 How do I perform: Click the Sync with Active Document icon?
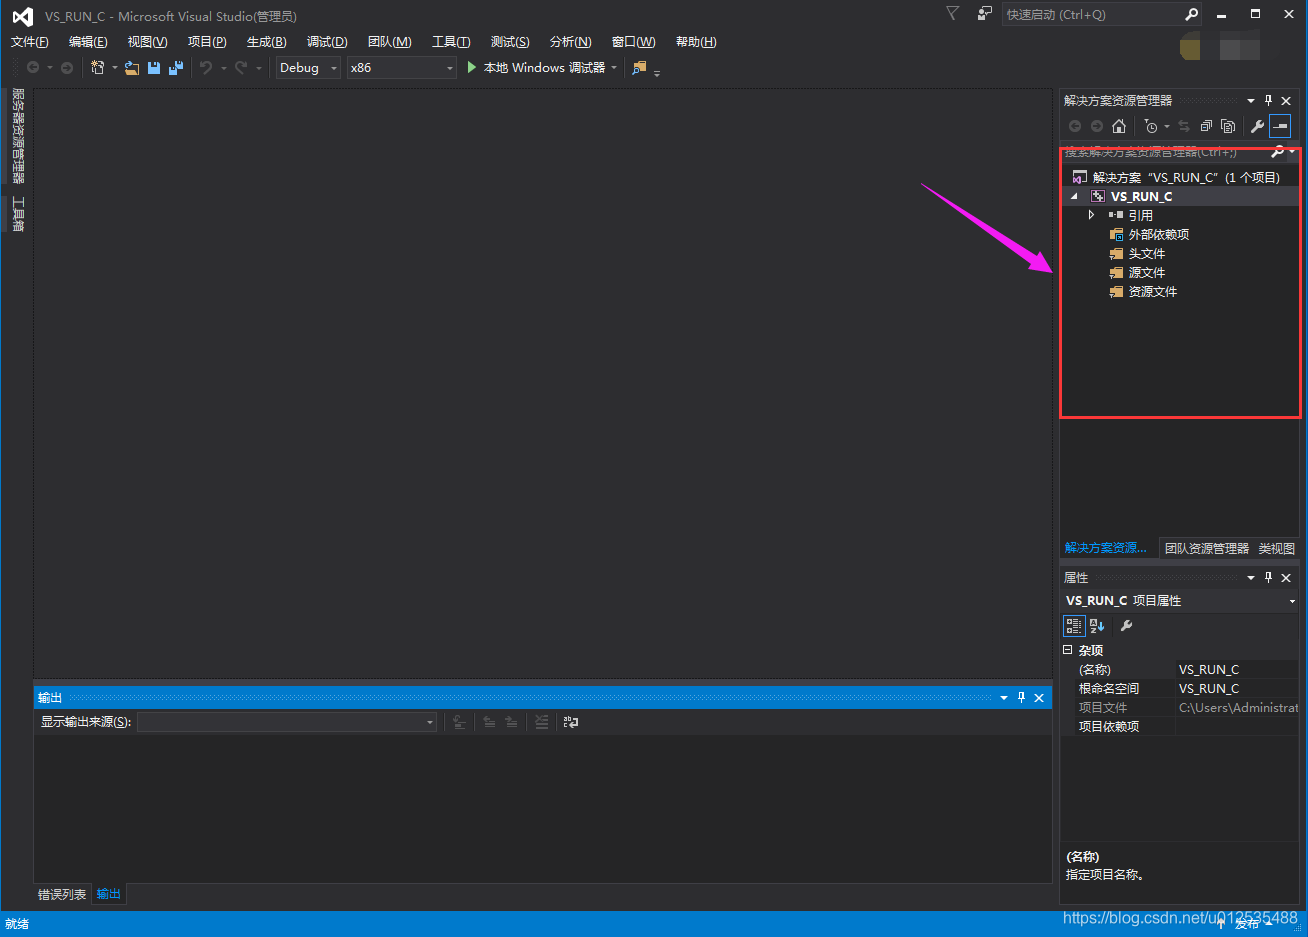tap(1184, 126)
